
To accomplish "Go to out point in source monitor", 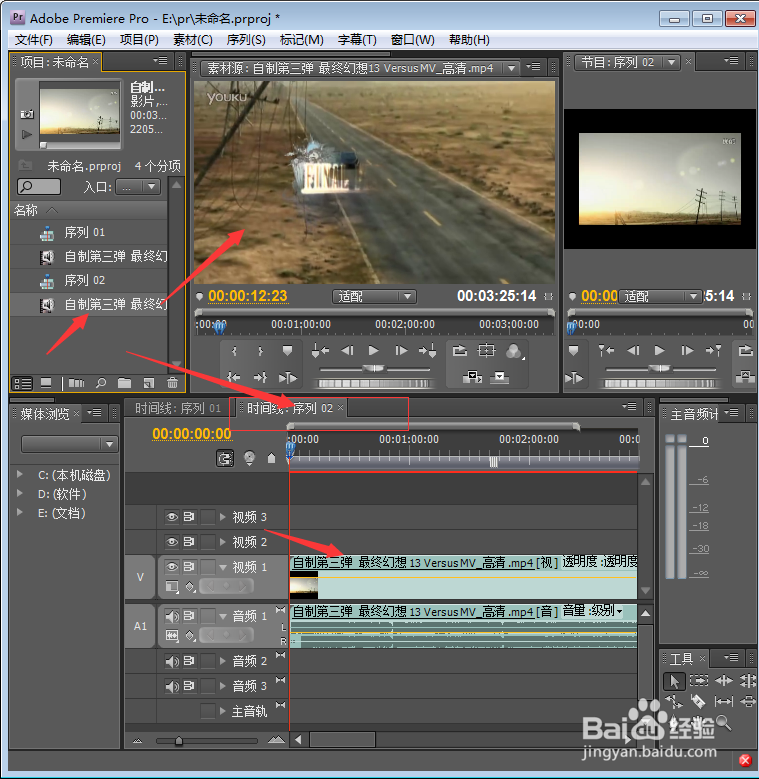I will (260, 378).
